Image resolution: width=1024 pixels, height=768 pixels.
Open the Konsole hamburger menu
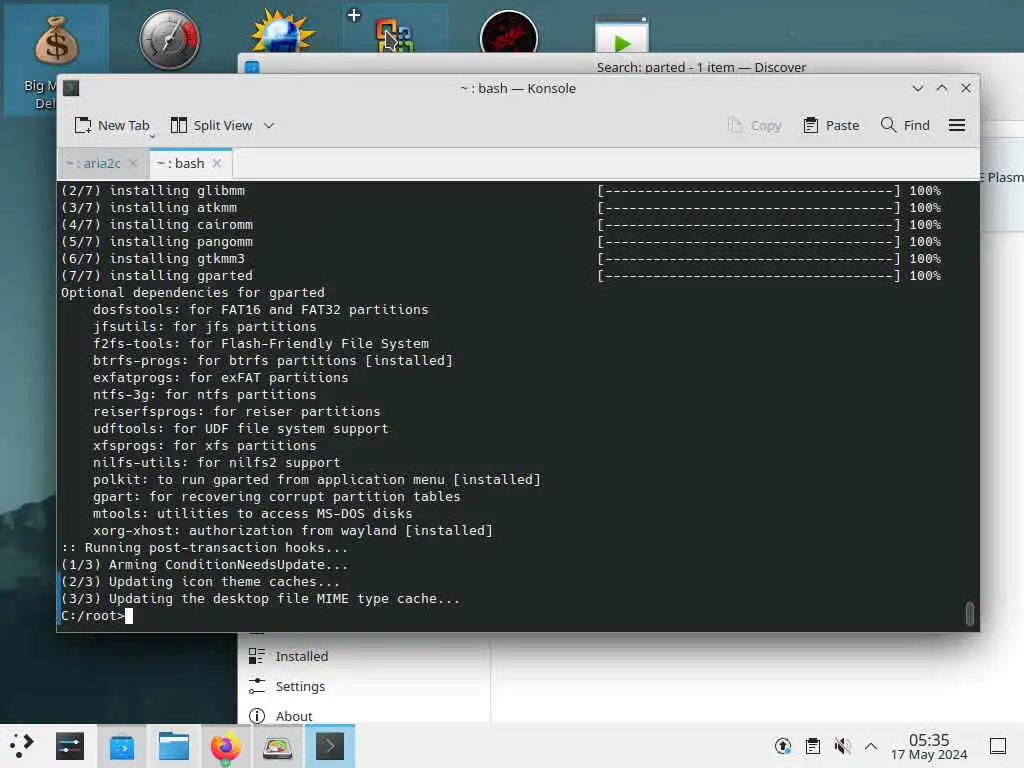point(957,125)
